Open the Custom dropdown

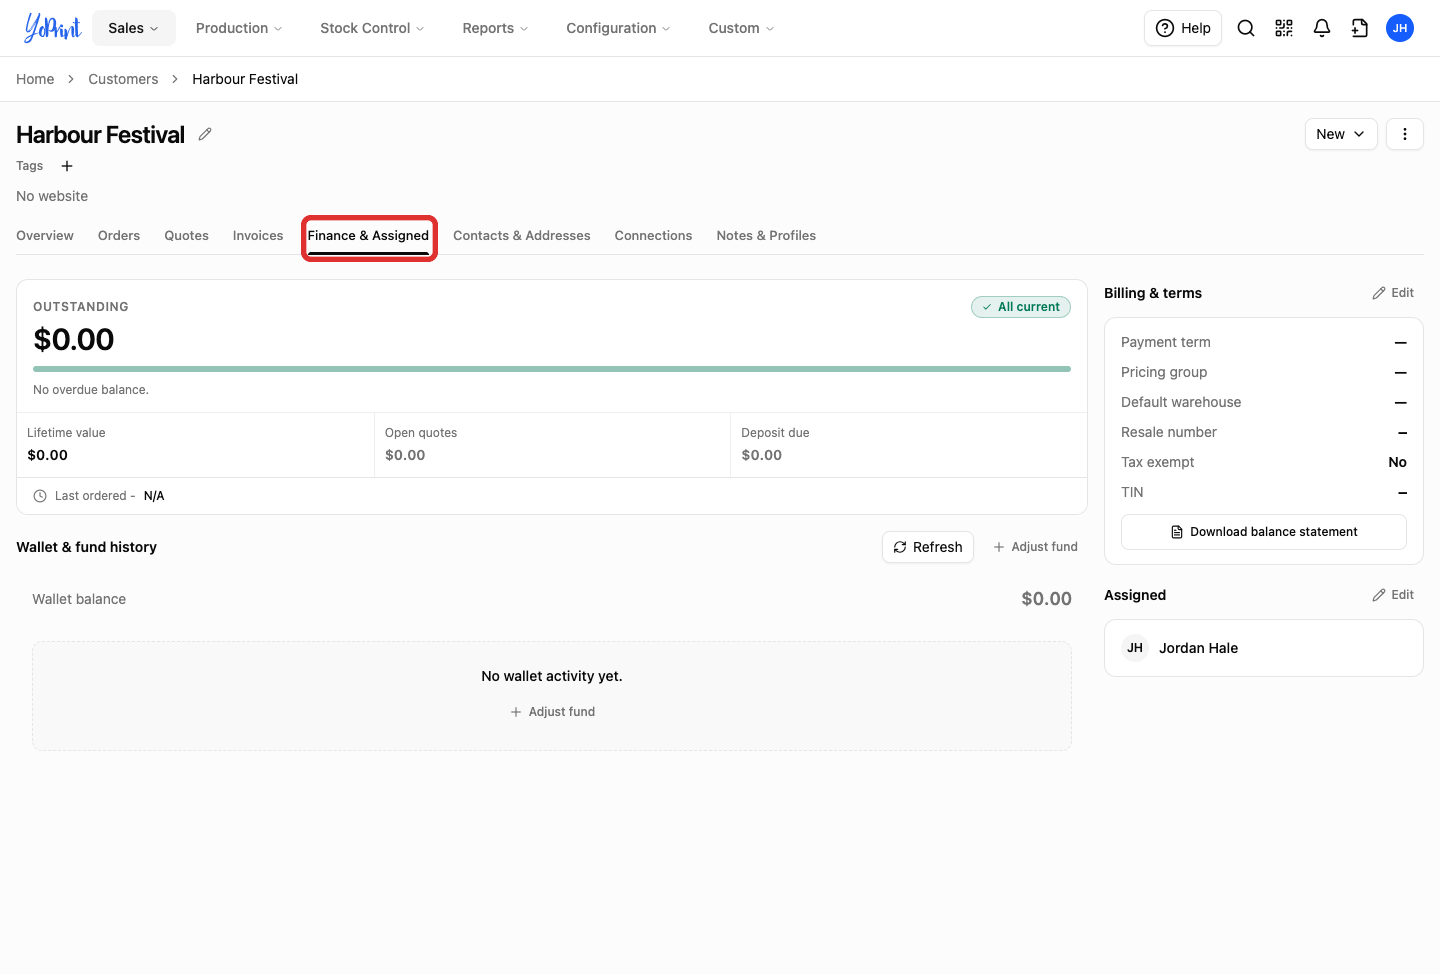point(741,28)
